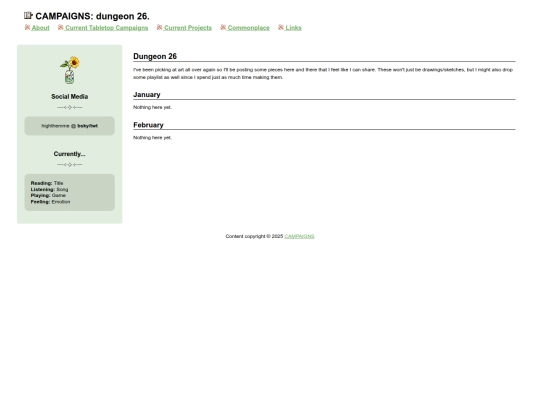540x405 pixels.
Task: Click the bsky/twt social media link
Action: pyautogui.click(x=87, y=126)
